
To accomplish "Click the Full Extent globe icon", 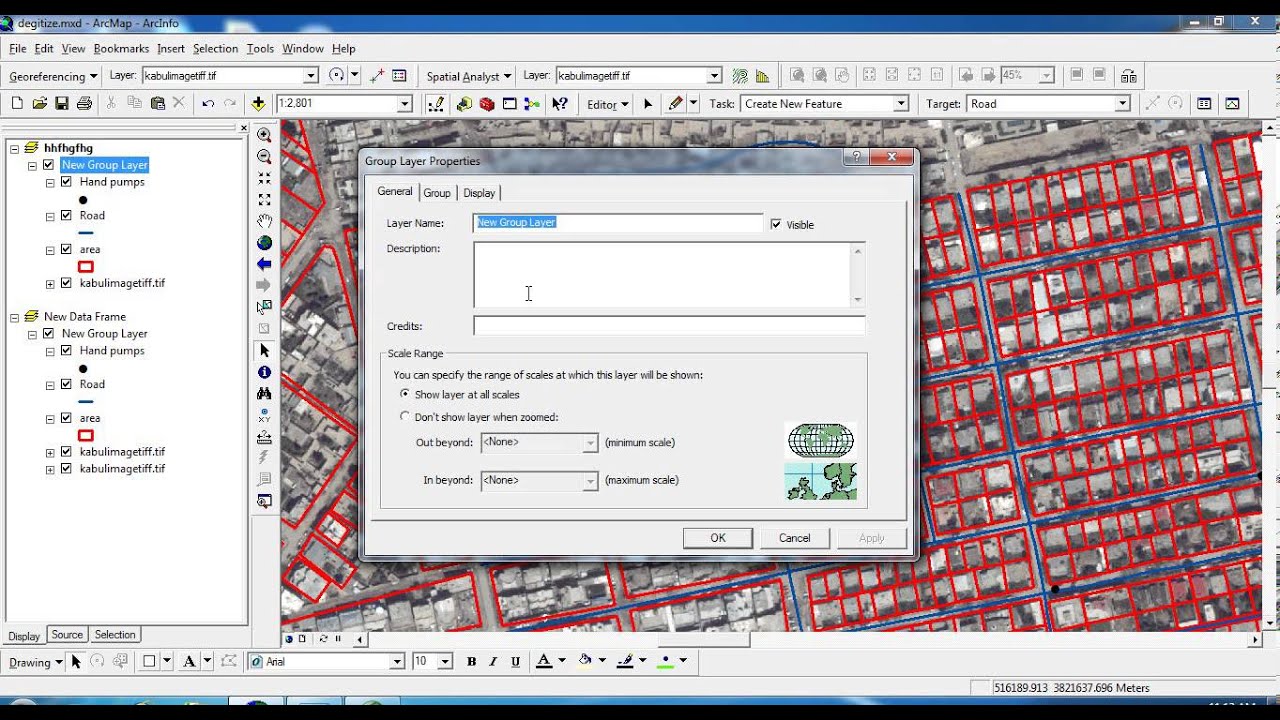I will (x=264, y=243).
